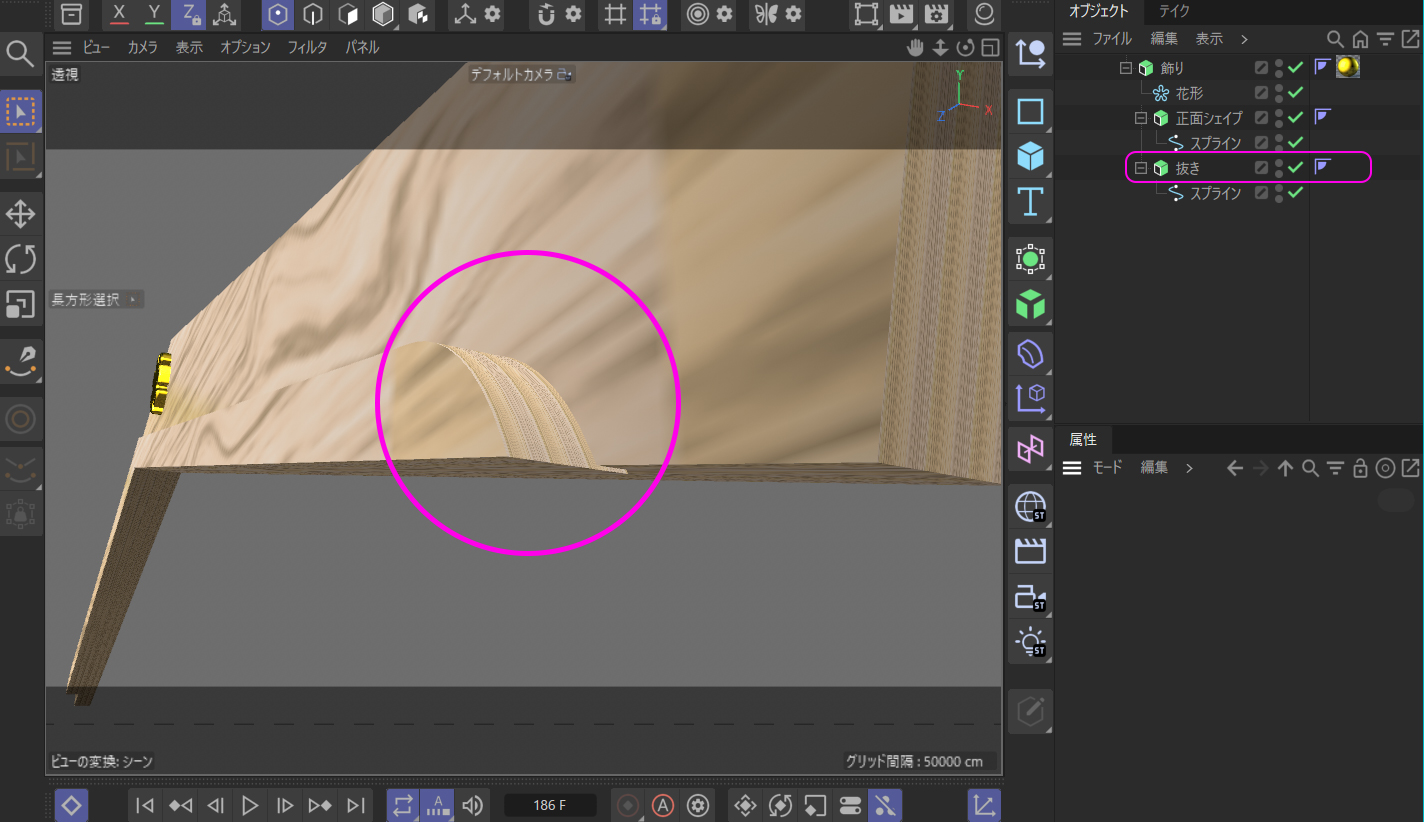This screenshot has height=822, width=1424.
Task: Toggle green enable check for 花形 object
Action: click(1295, 93)
